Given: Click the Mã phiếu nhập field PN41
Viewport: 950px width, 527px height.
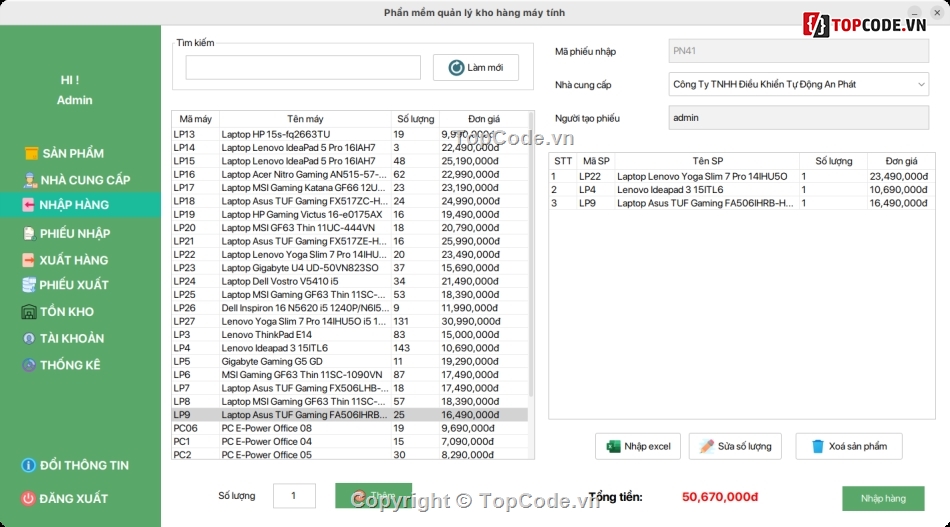Looking at the screenshot, I should tap(799, 51).
